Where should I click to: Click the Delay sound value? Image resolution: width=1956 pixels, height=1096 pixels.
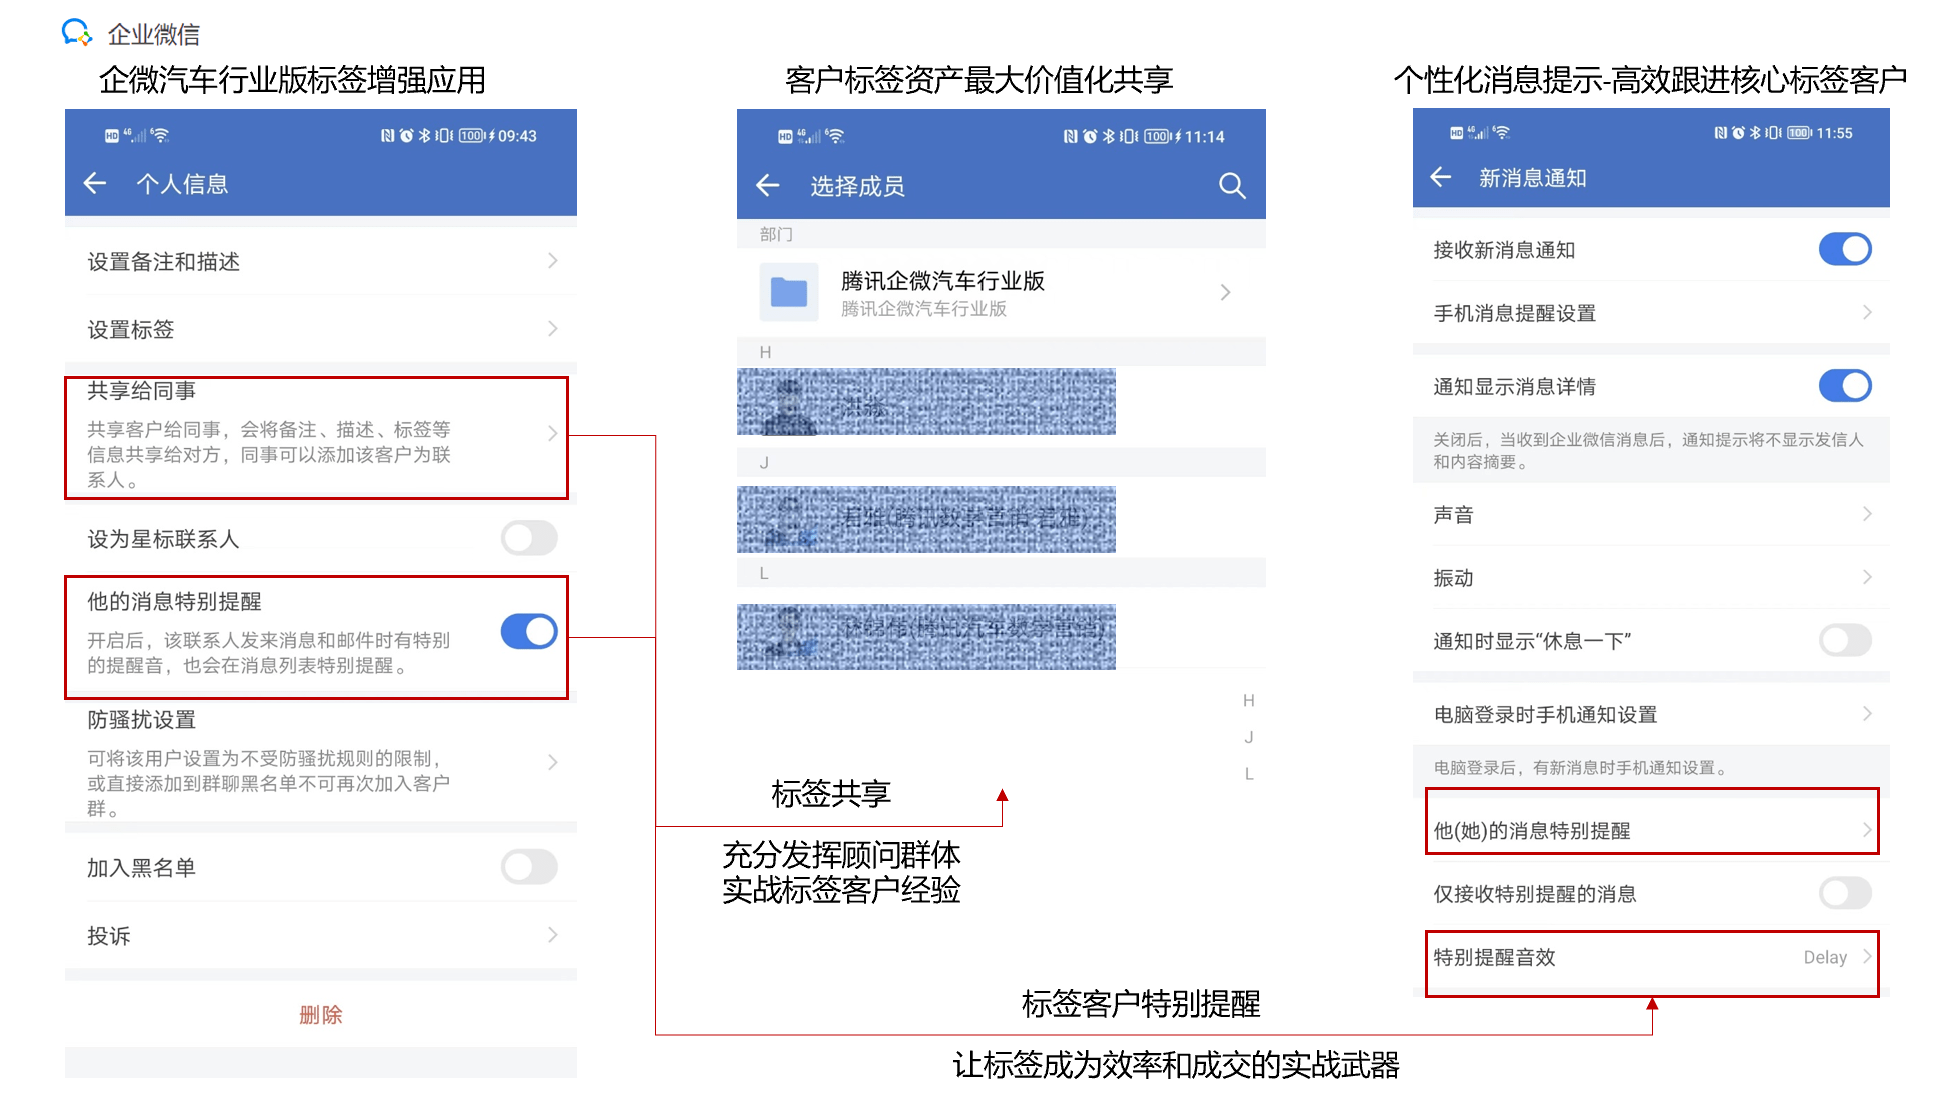(x=1825, y=957)
